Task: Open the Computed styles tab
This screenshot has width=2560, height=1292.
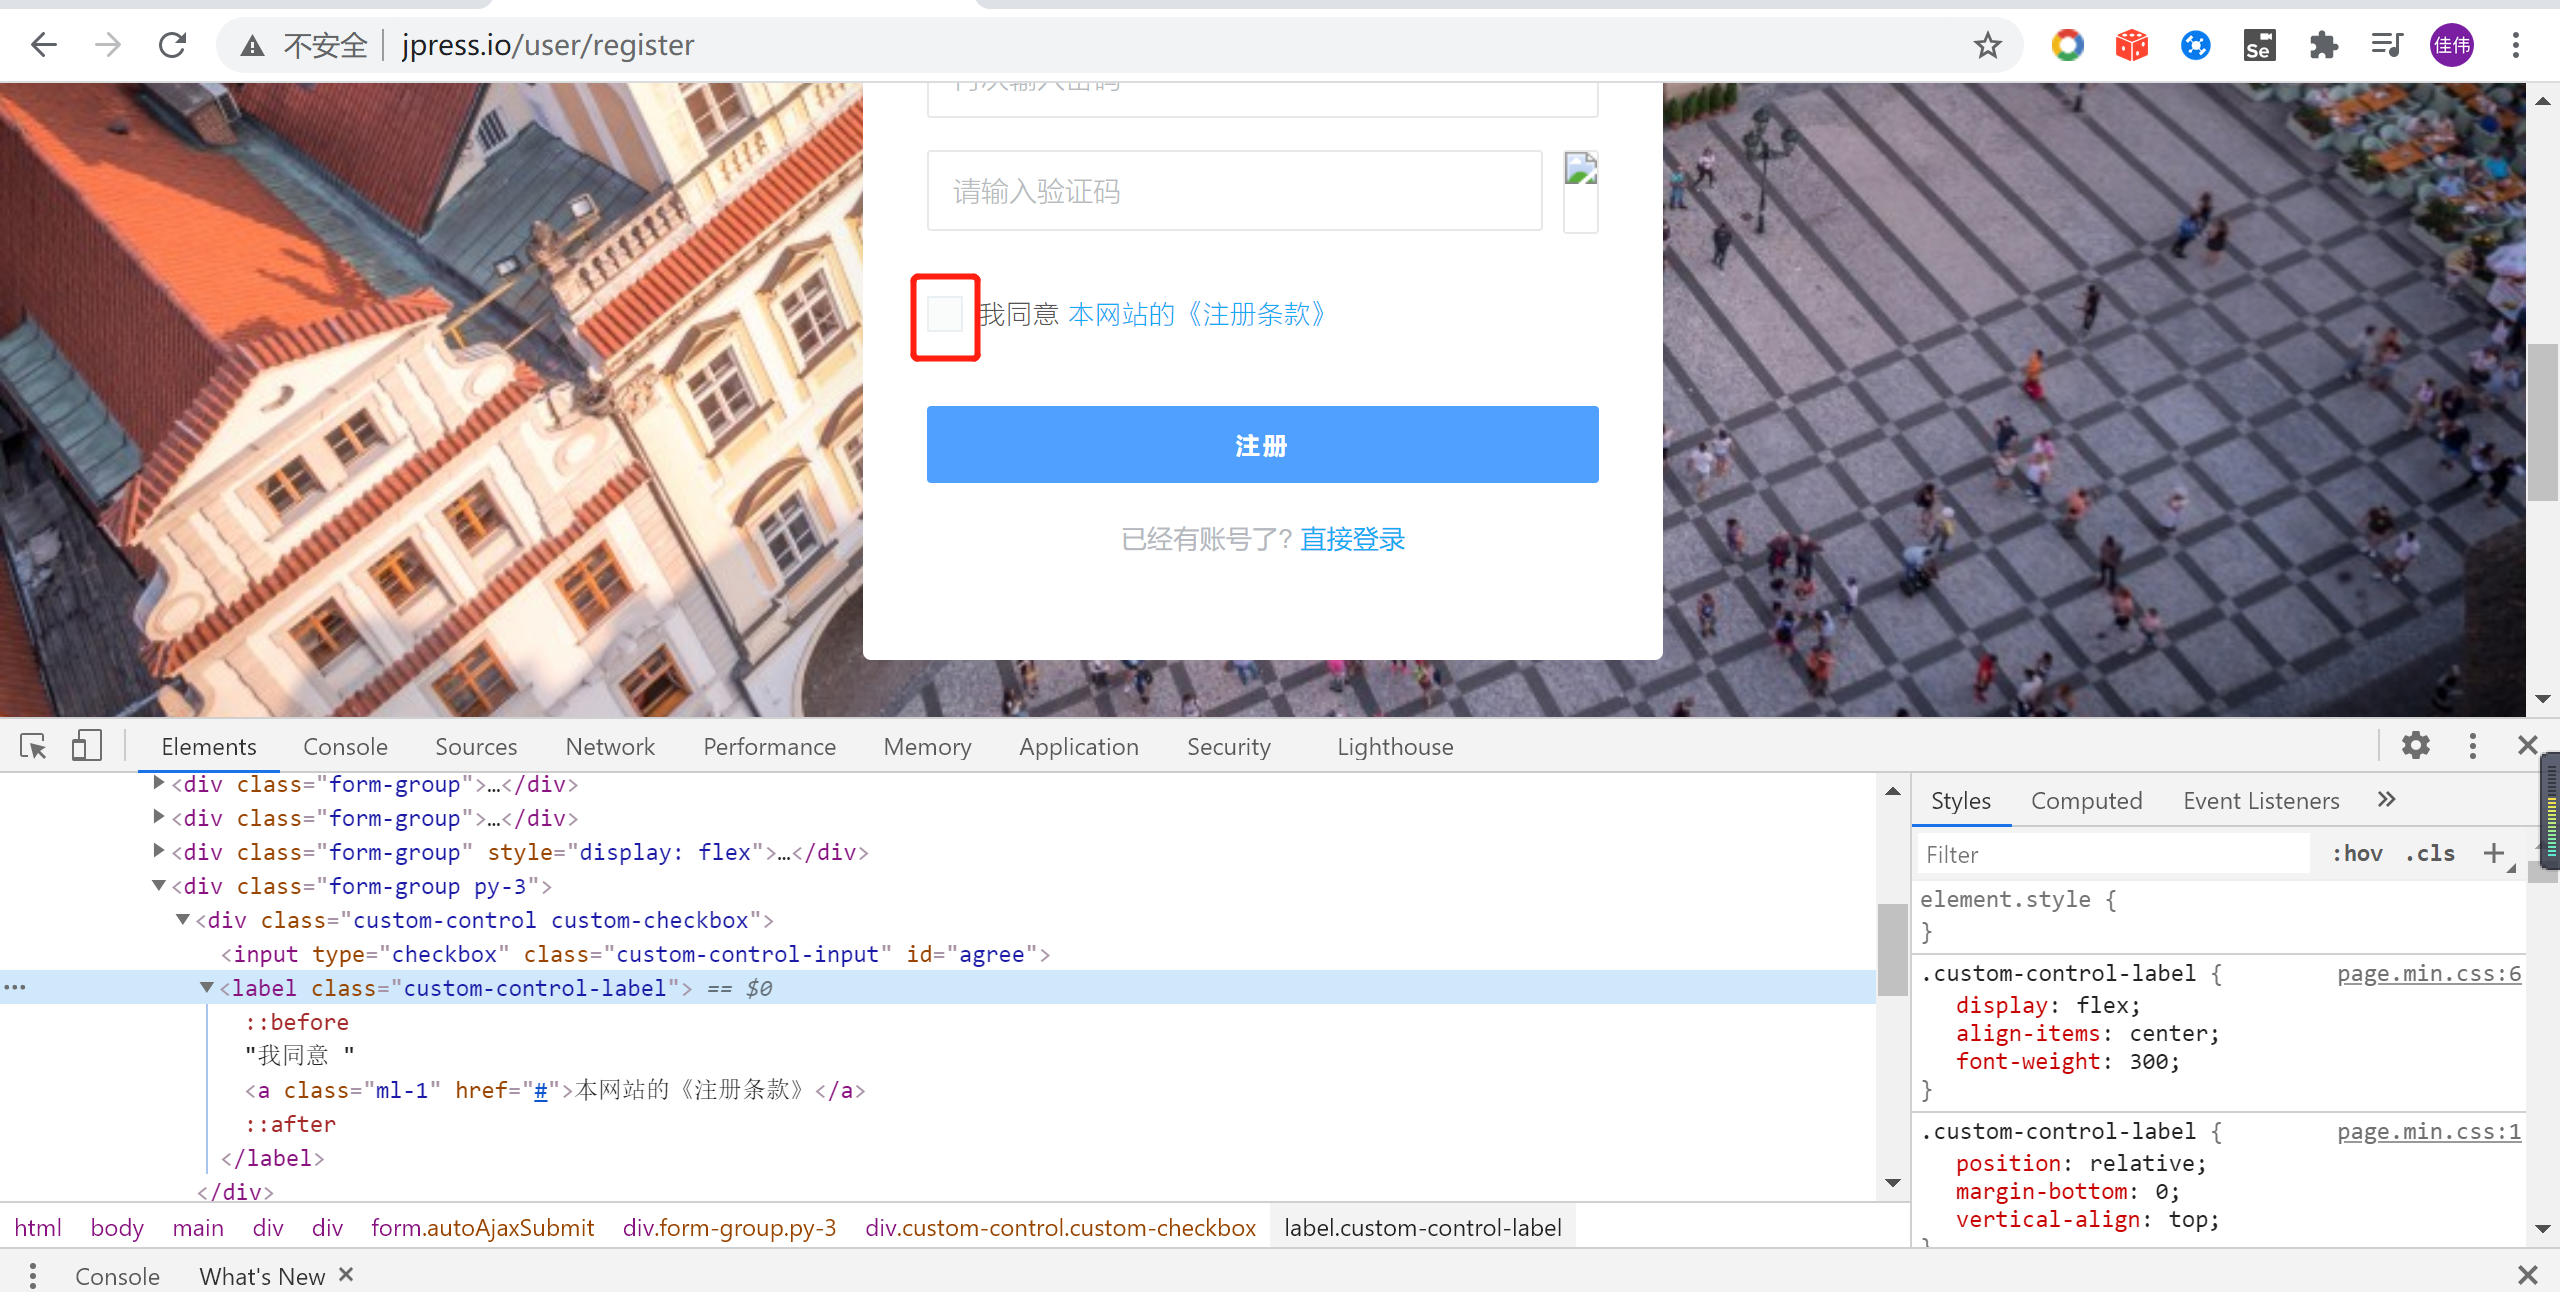Action: point(2086,801)
